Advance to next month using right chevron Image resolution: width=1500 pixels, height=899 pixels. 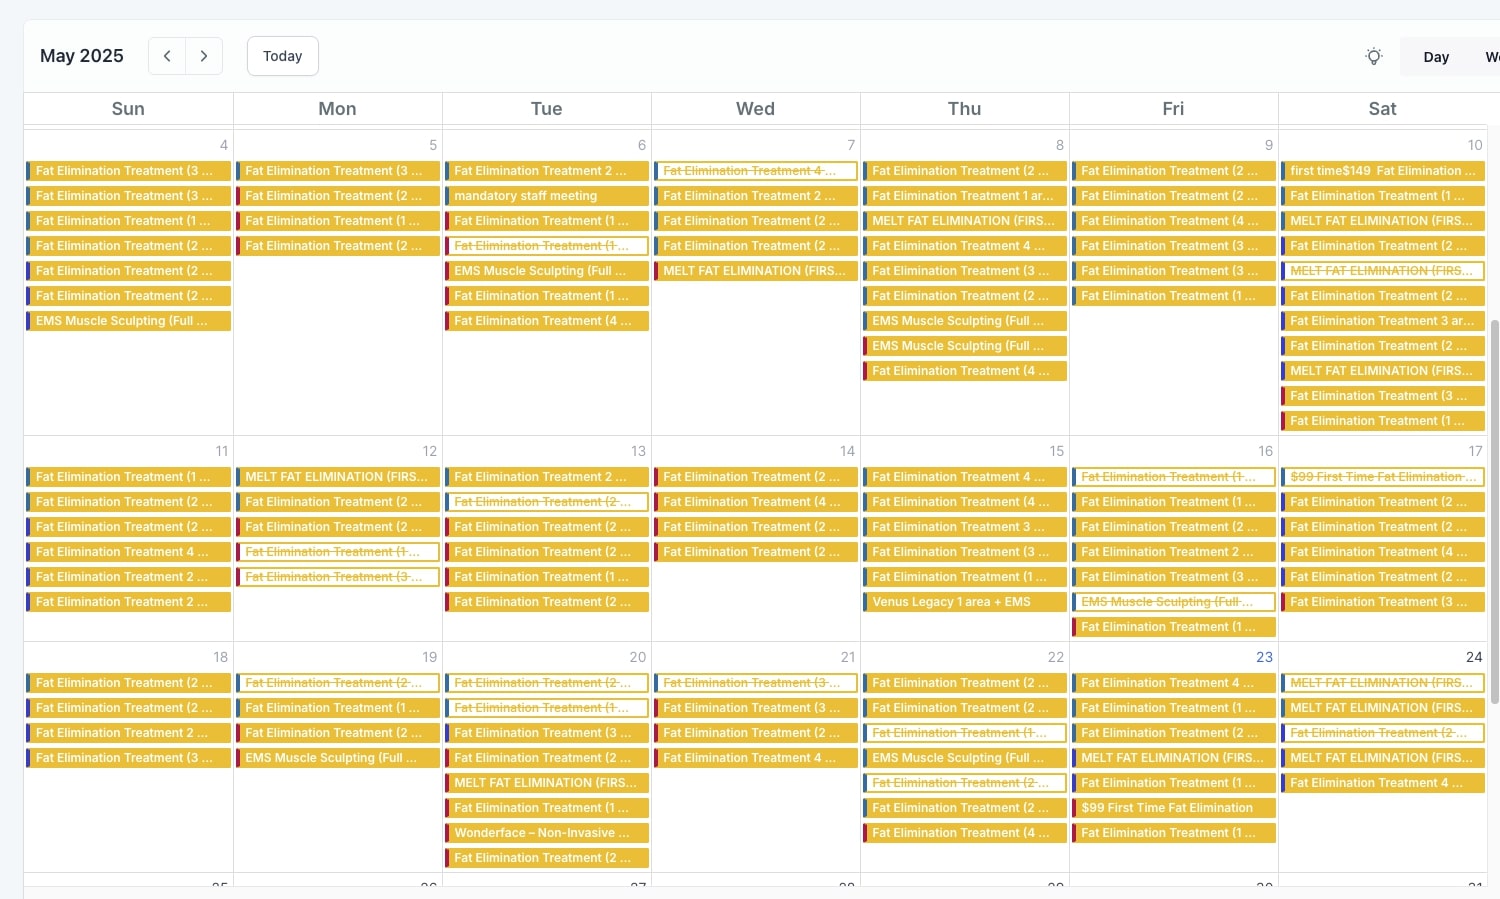pyautogui.click(x=203, y=56)
